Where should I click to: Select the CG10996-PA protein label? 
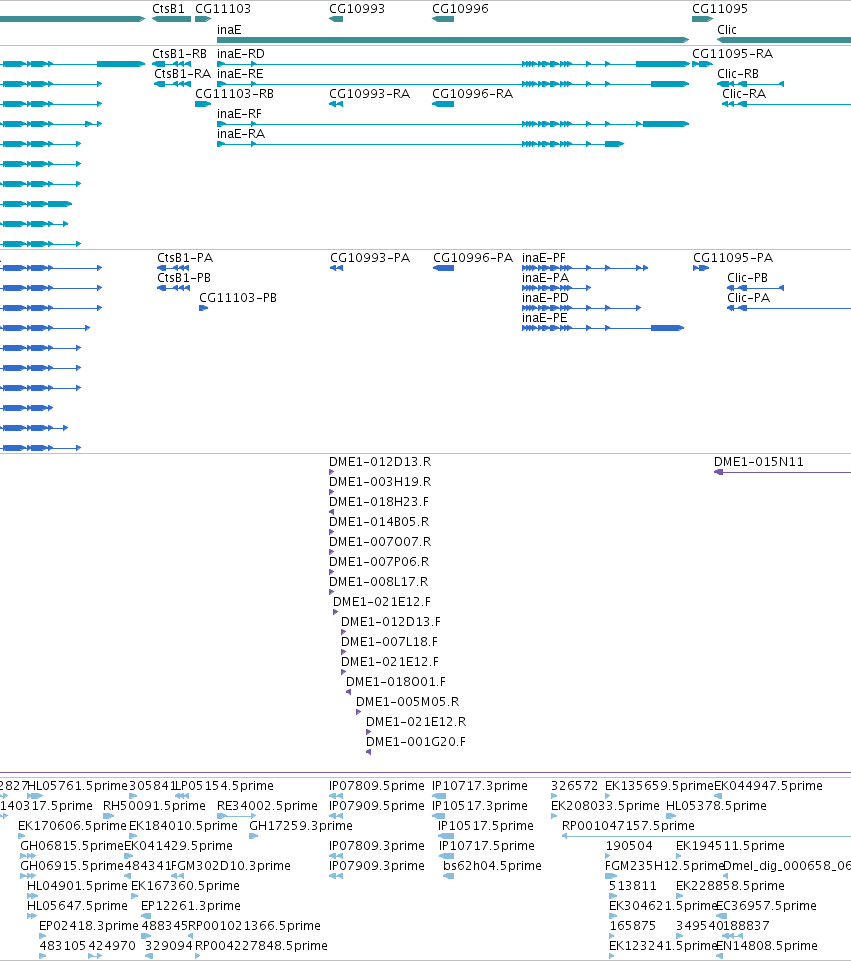tap(473, 257)
